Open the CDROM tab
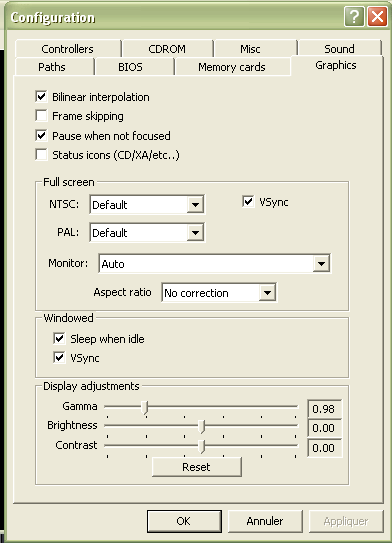The height and width of the screenshot is (543, 392). (167, 49)
